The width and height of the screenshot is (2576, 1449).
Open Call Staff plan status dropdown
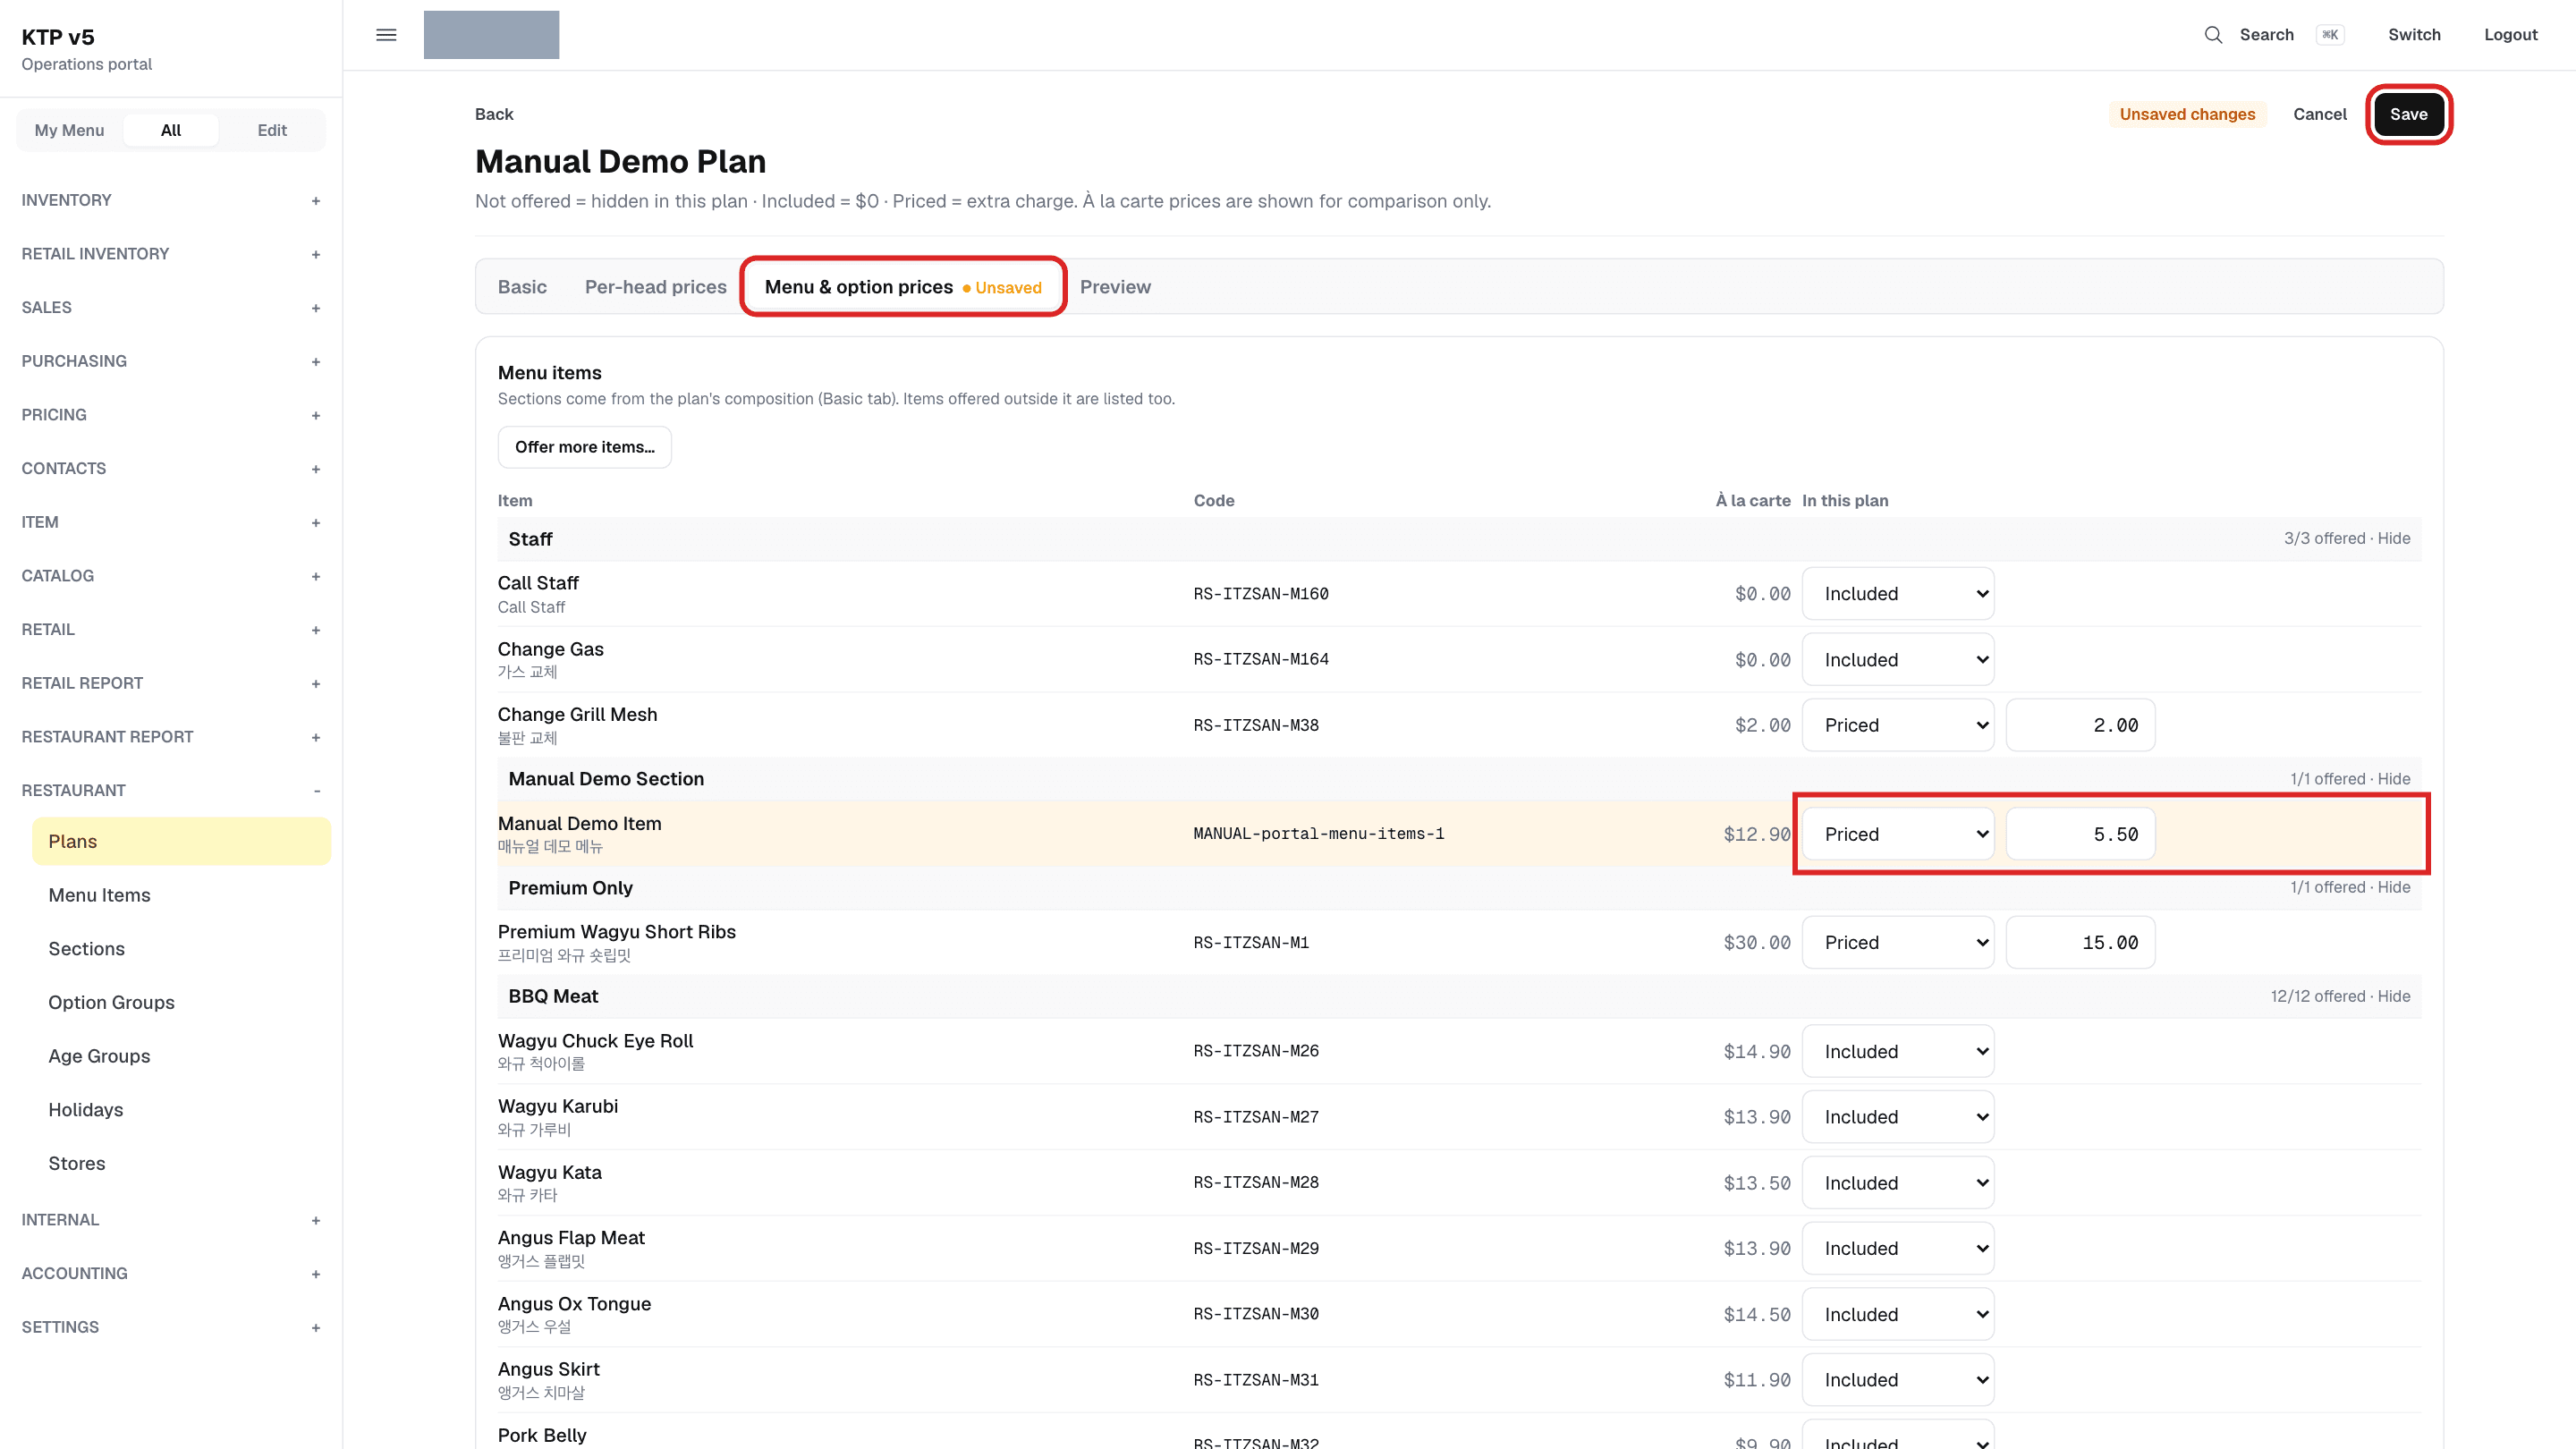tap(1897, 594)
